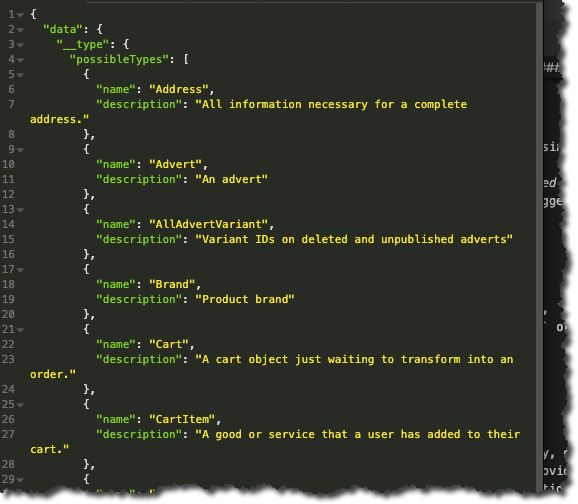The height and width of the screenshot is (504, 578).
Task: Collapse the "data" object fold on line 2
Action: [x=20, y=30]
